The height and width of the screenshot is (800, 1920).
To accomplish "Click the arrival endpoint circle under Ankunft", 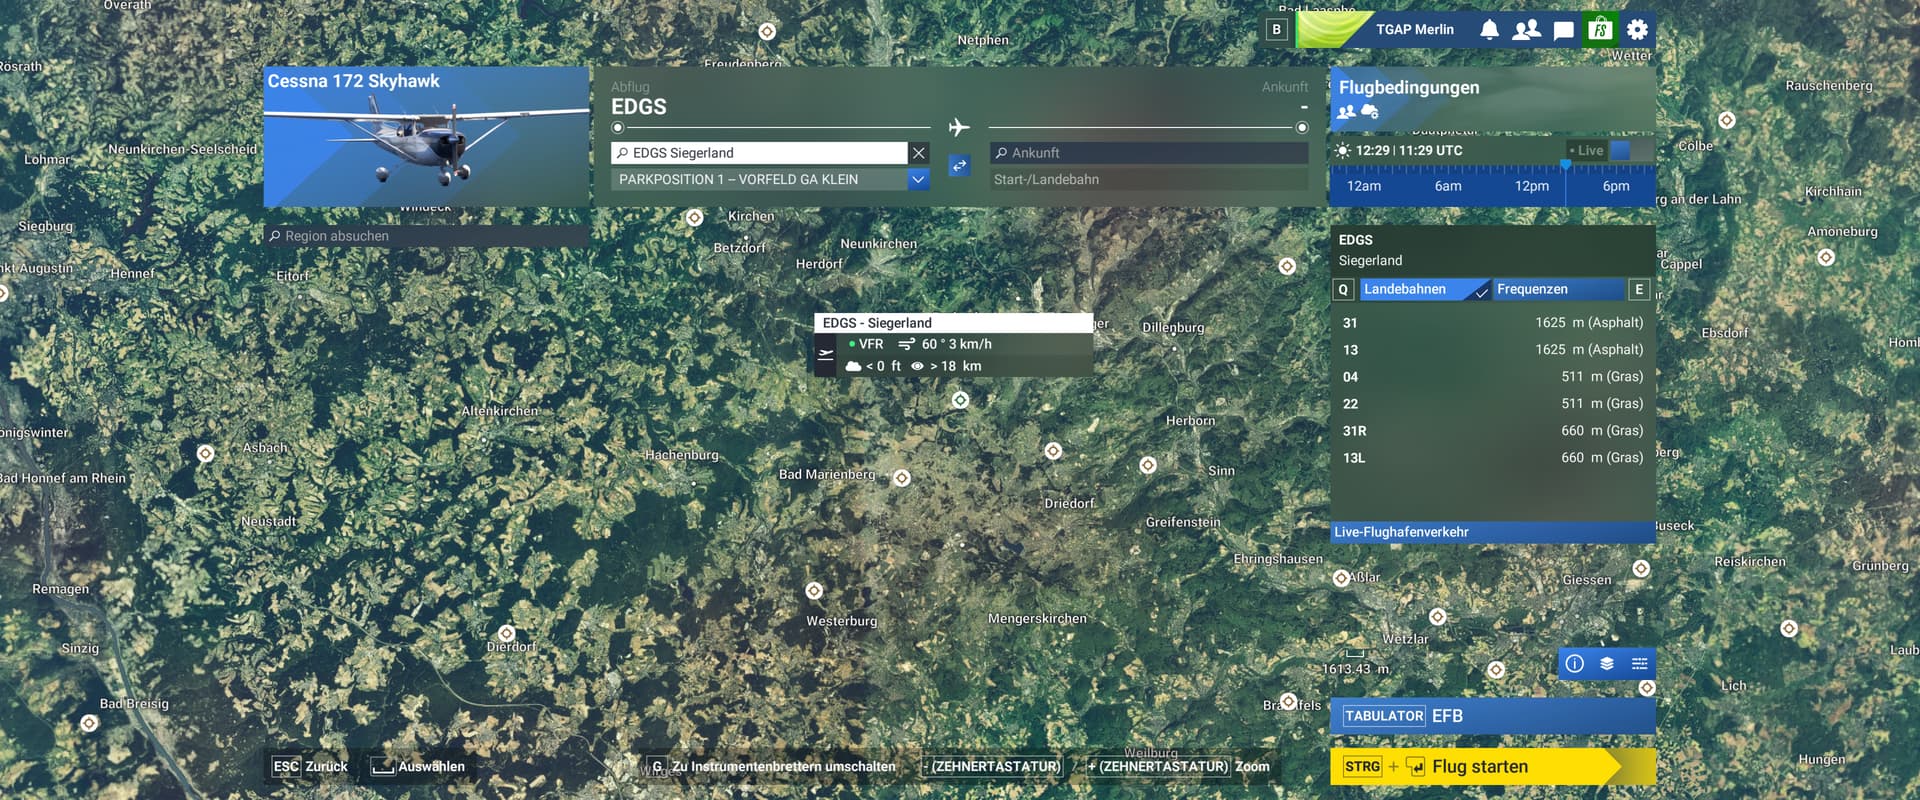I will pyautogui.click(x=1301, y=128).
